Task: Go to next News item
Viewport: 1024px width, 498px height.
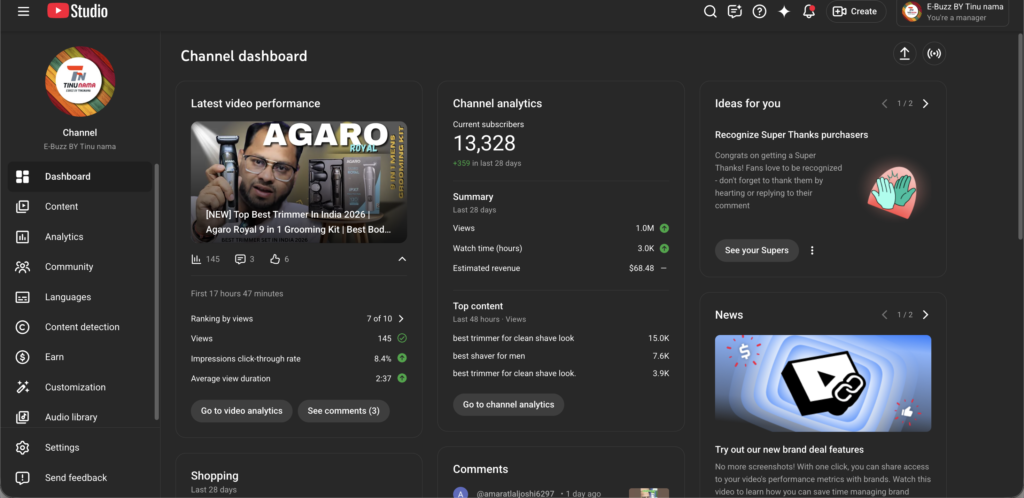Action: click(x=925, y=315)
